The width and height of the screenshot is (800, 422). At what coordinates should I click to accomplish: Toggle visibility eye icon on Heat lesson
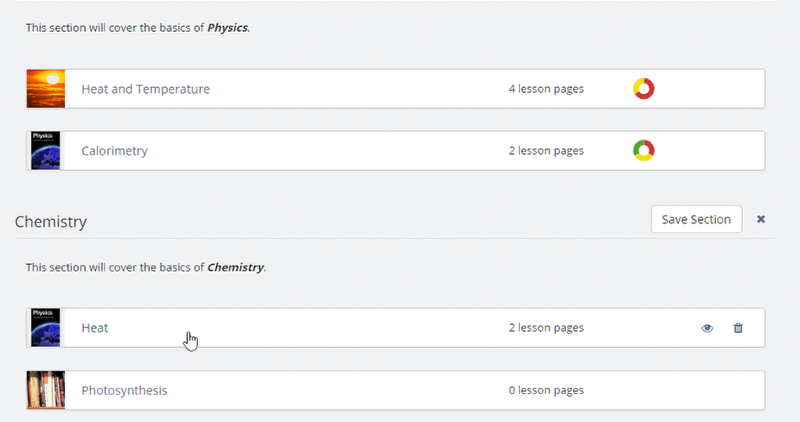(707, 328)
